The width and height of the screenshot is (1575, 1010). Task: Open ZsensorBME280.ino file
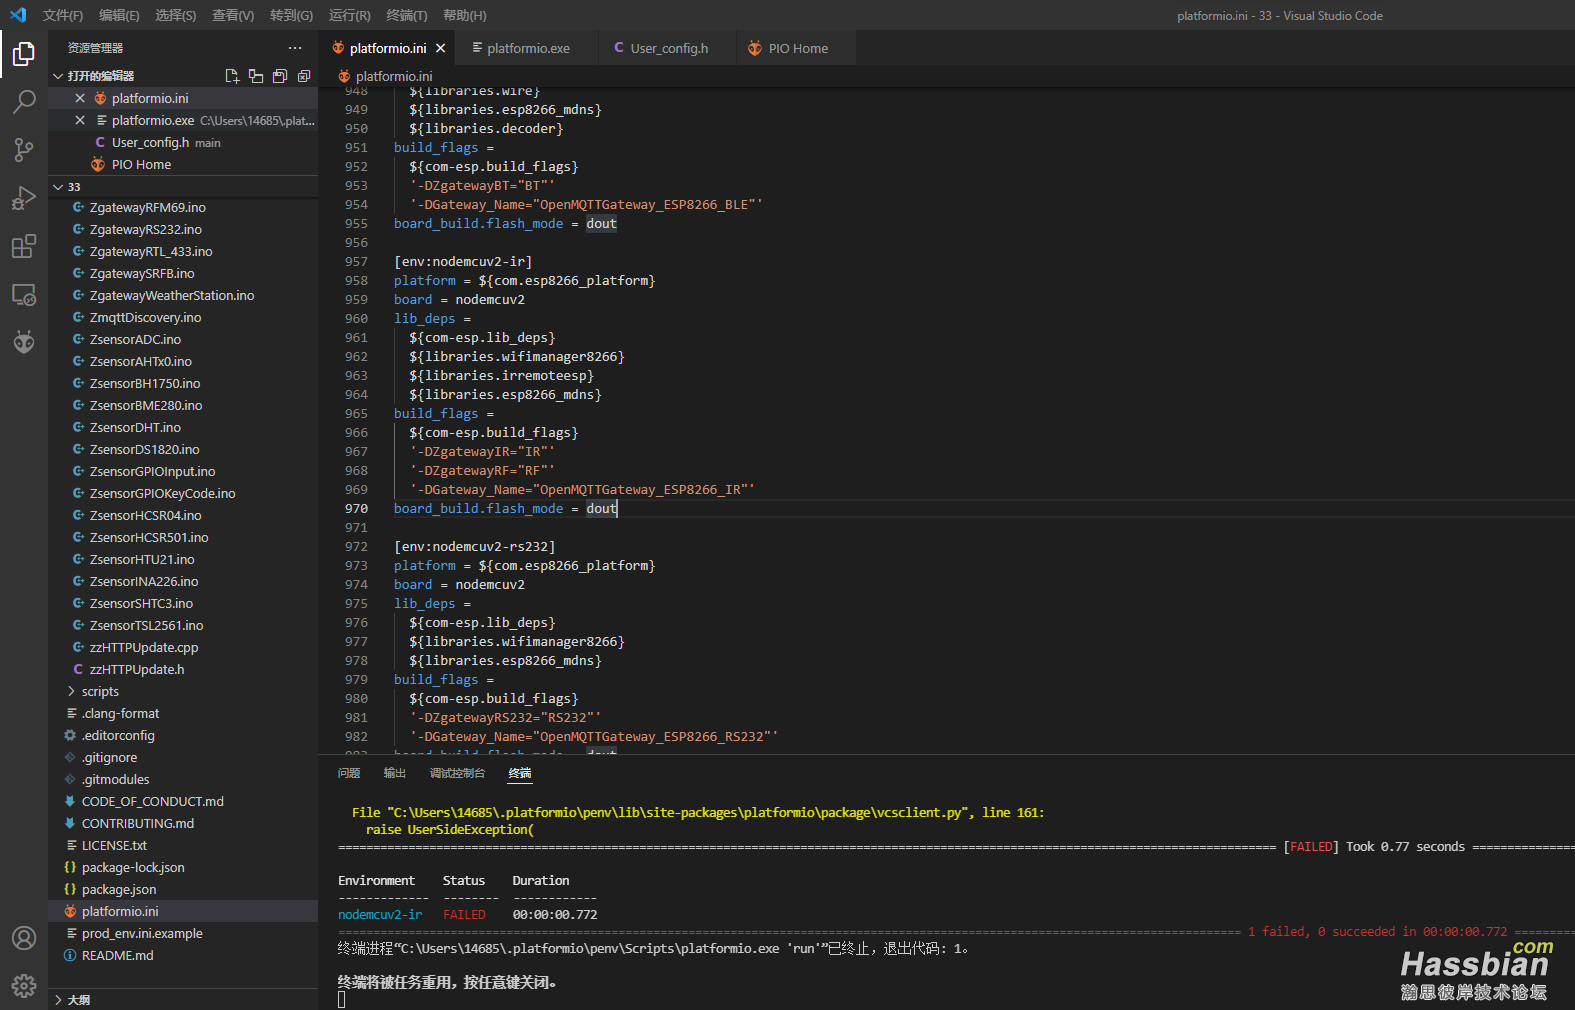pyautogui.click(x=145, y=405)
